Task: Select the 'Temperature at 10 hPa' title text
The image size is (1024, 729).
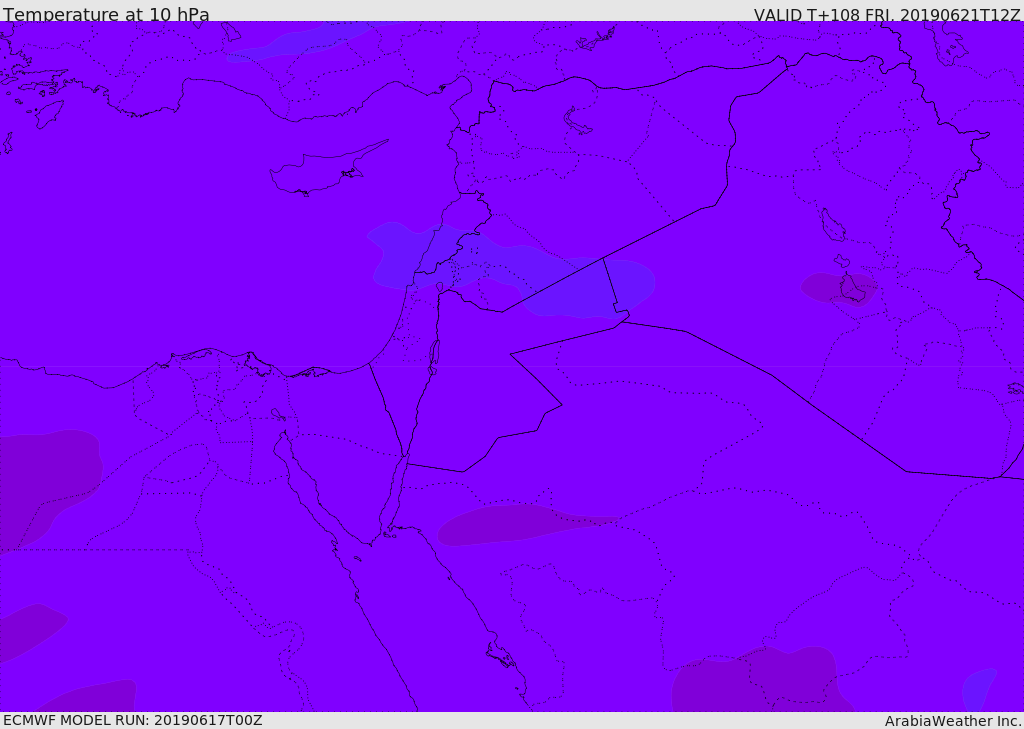Action: coord(106,14)
